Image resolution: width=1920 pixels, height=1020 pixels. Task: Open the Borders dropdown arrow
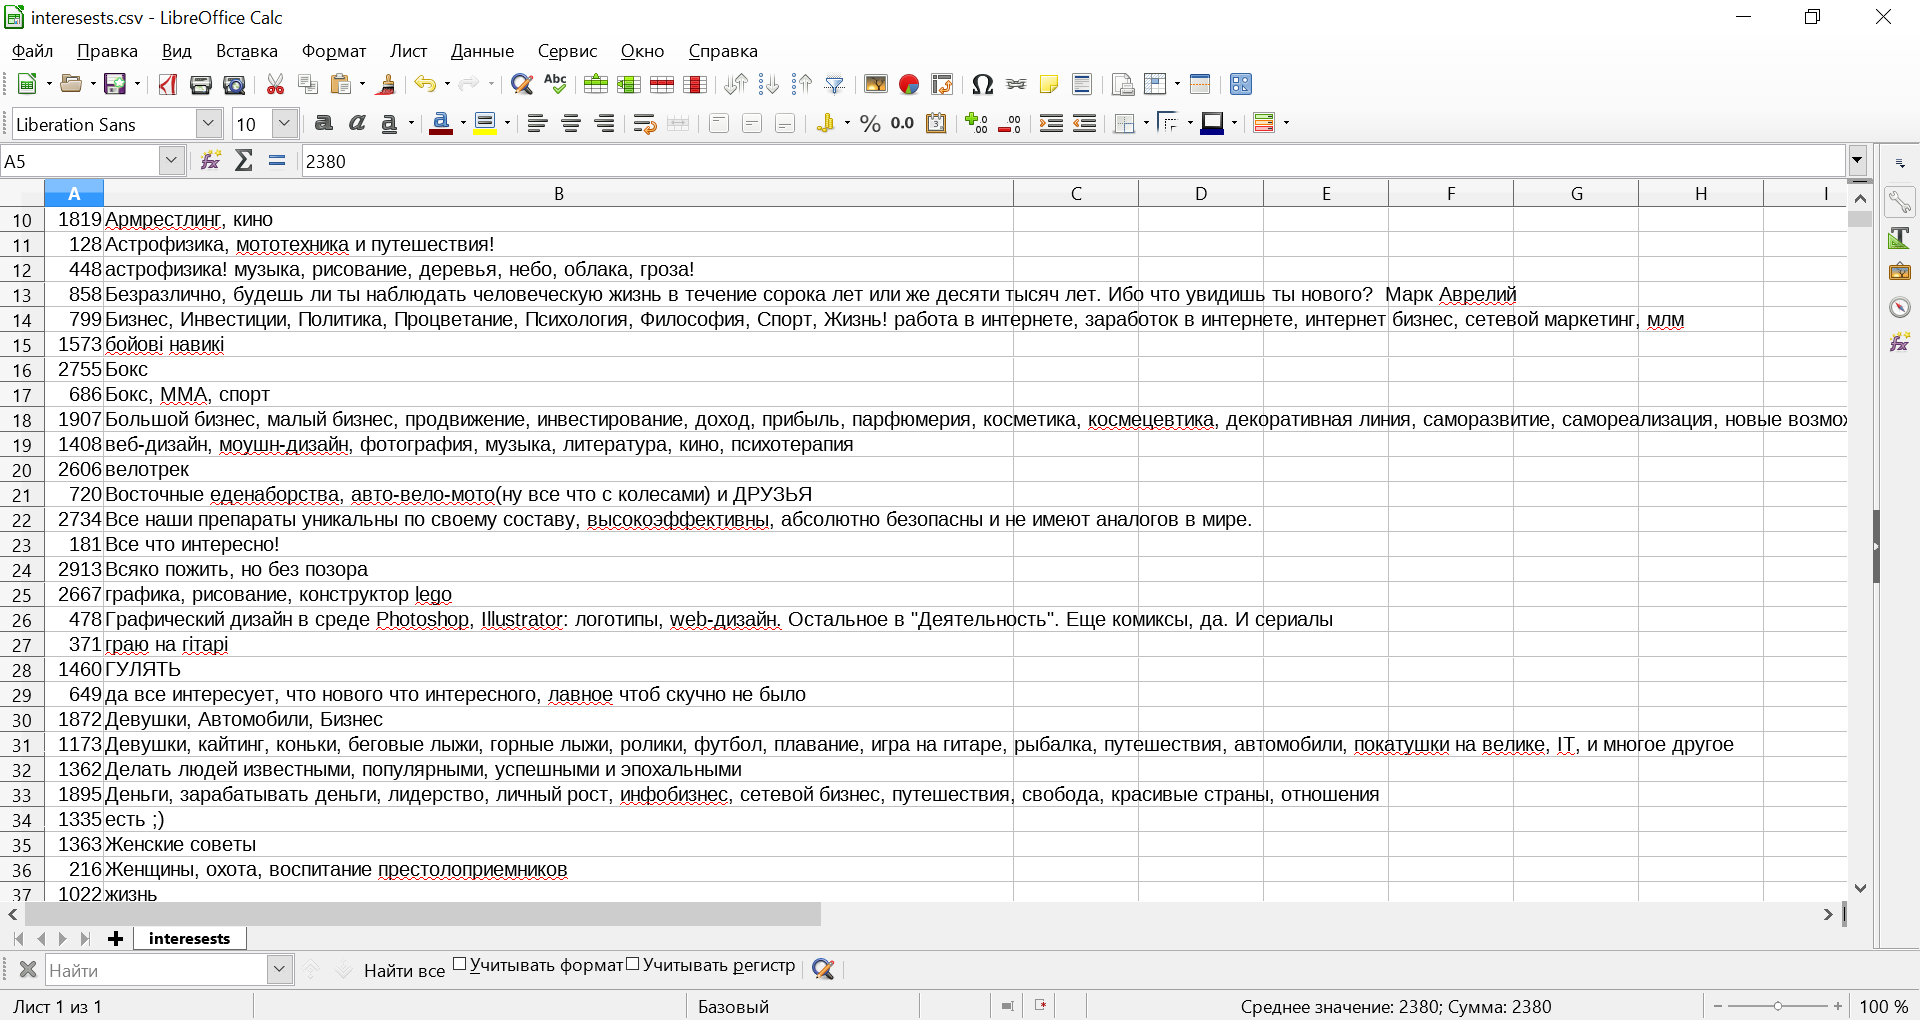[x=1146, y=123]
